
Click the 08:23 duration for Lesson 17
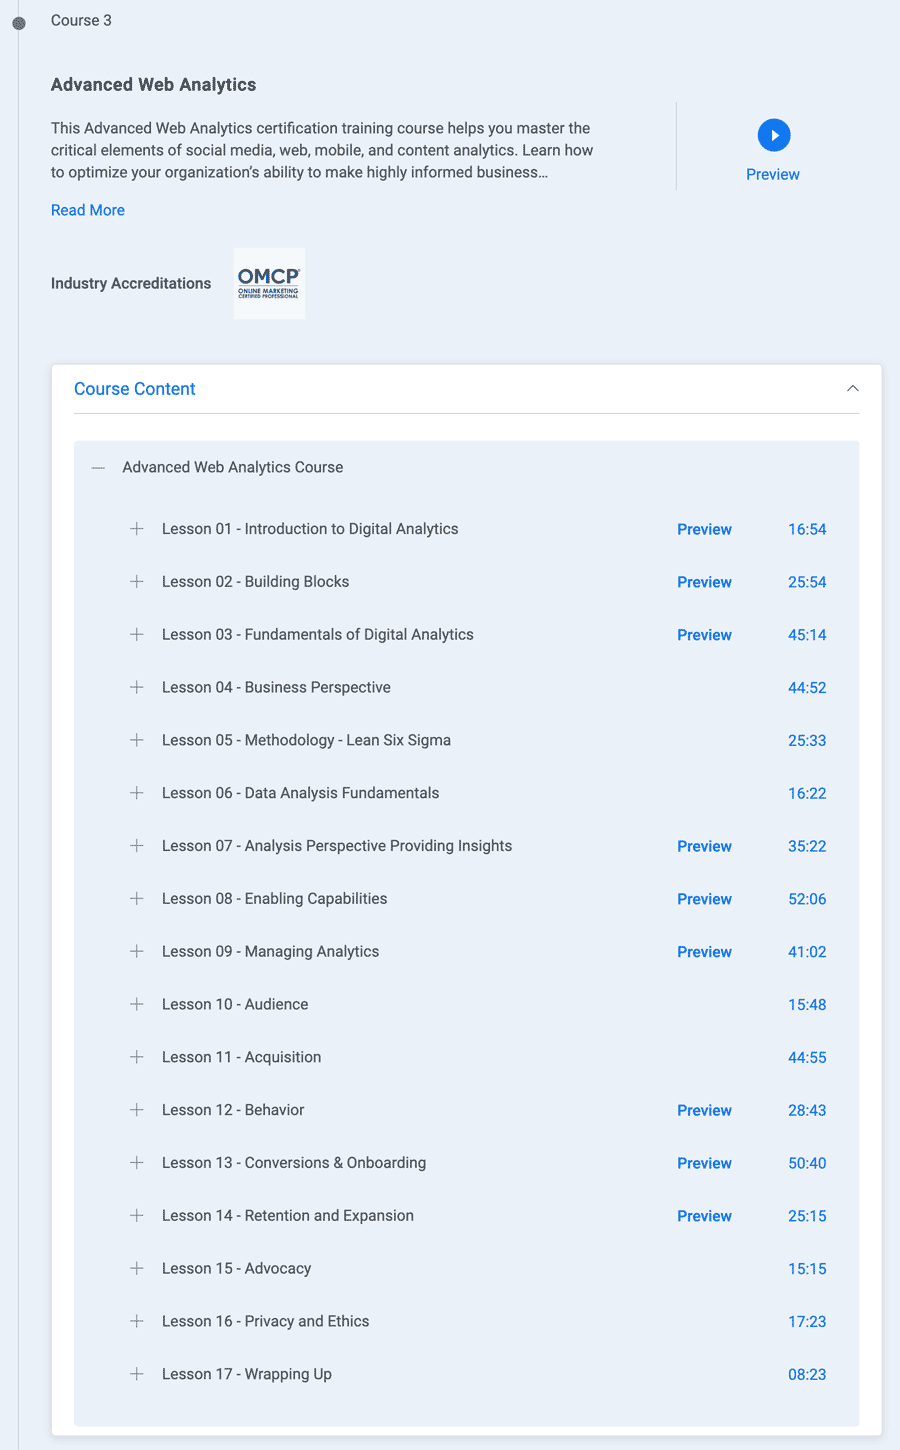point(807,1375)
